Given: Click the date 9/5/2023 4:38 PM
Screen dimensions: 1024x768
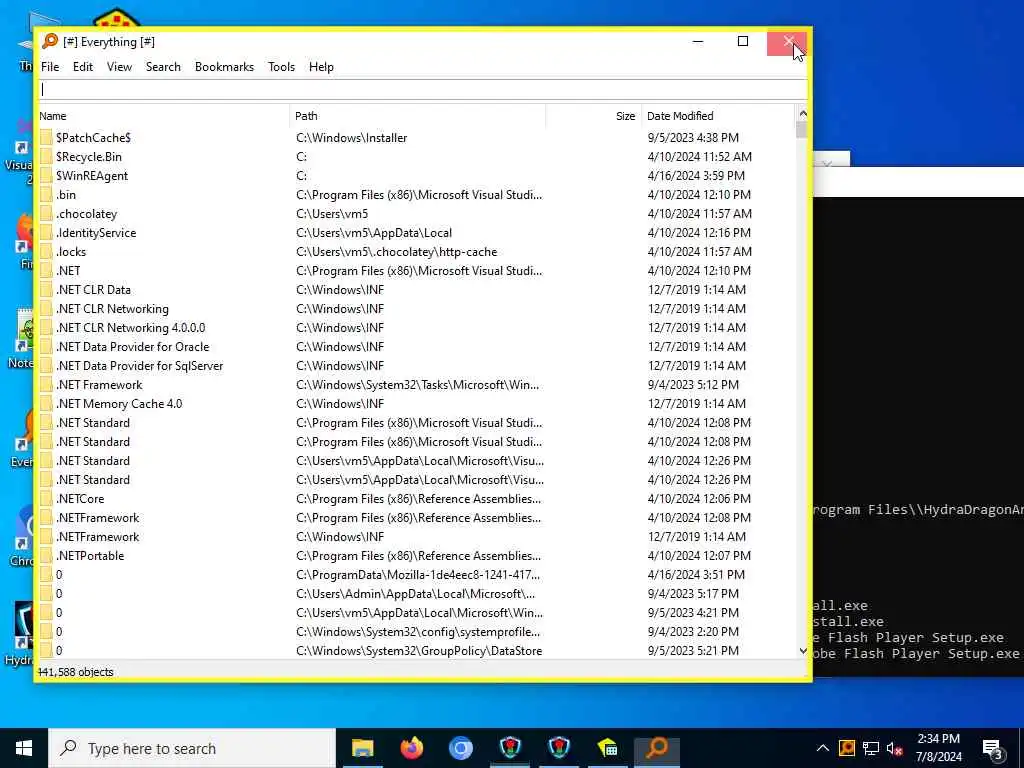Looking at the screenshot, I should click(x=693, y=138).
